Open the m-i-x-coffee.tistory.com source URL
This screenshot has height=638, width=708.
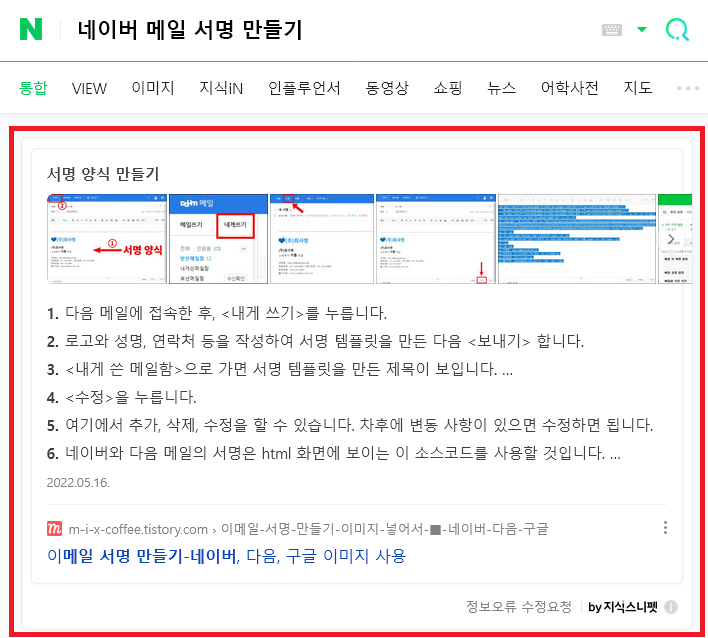point(308,529)
